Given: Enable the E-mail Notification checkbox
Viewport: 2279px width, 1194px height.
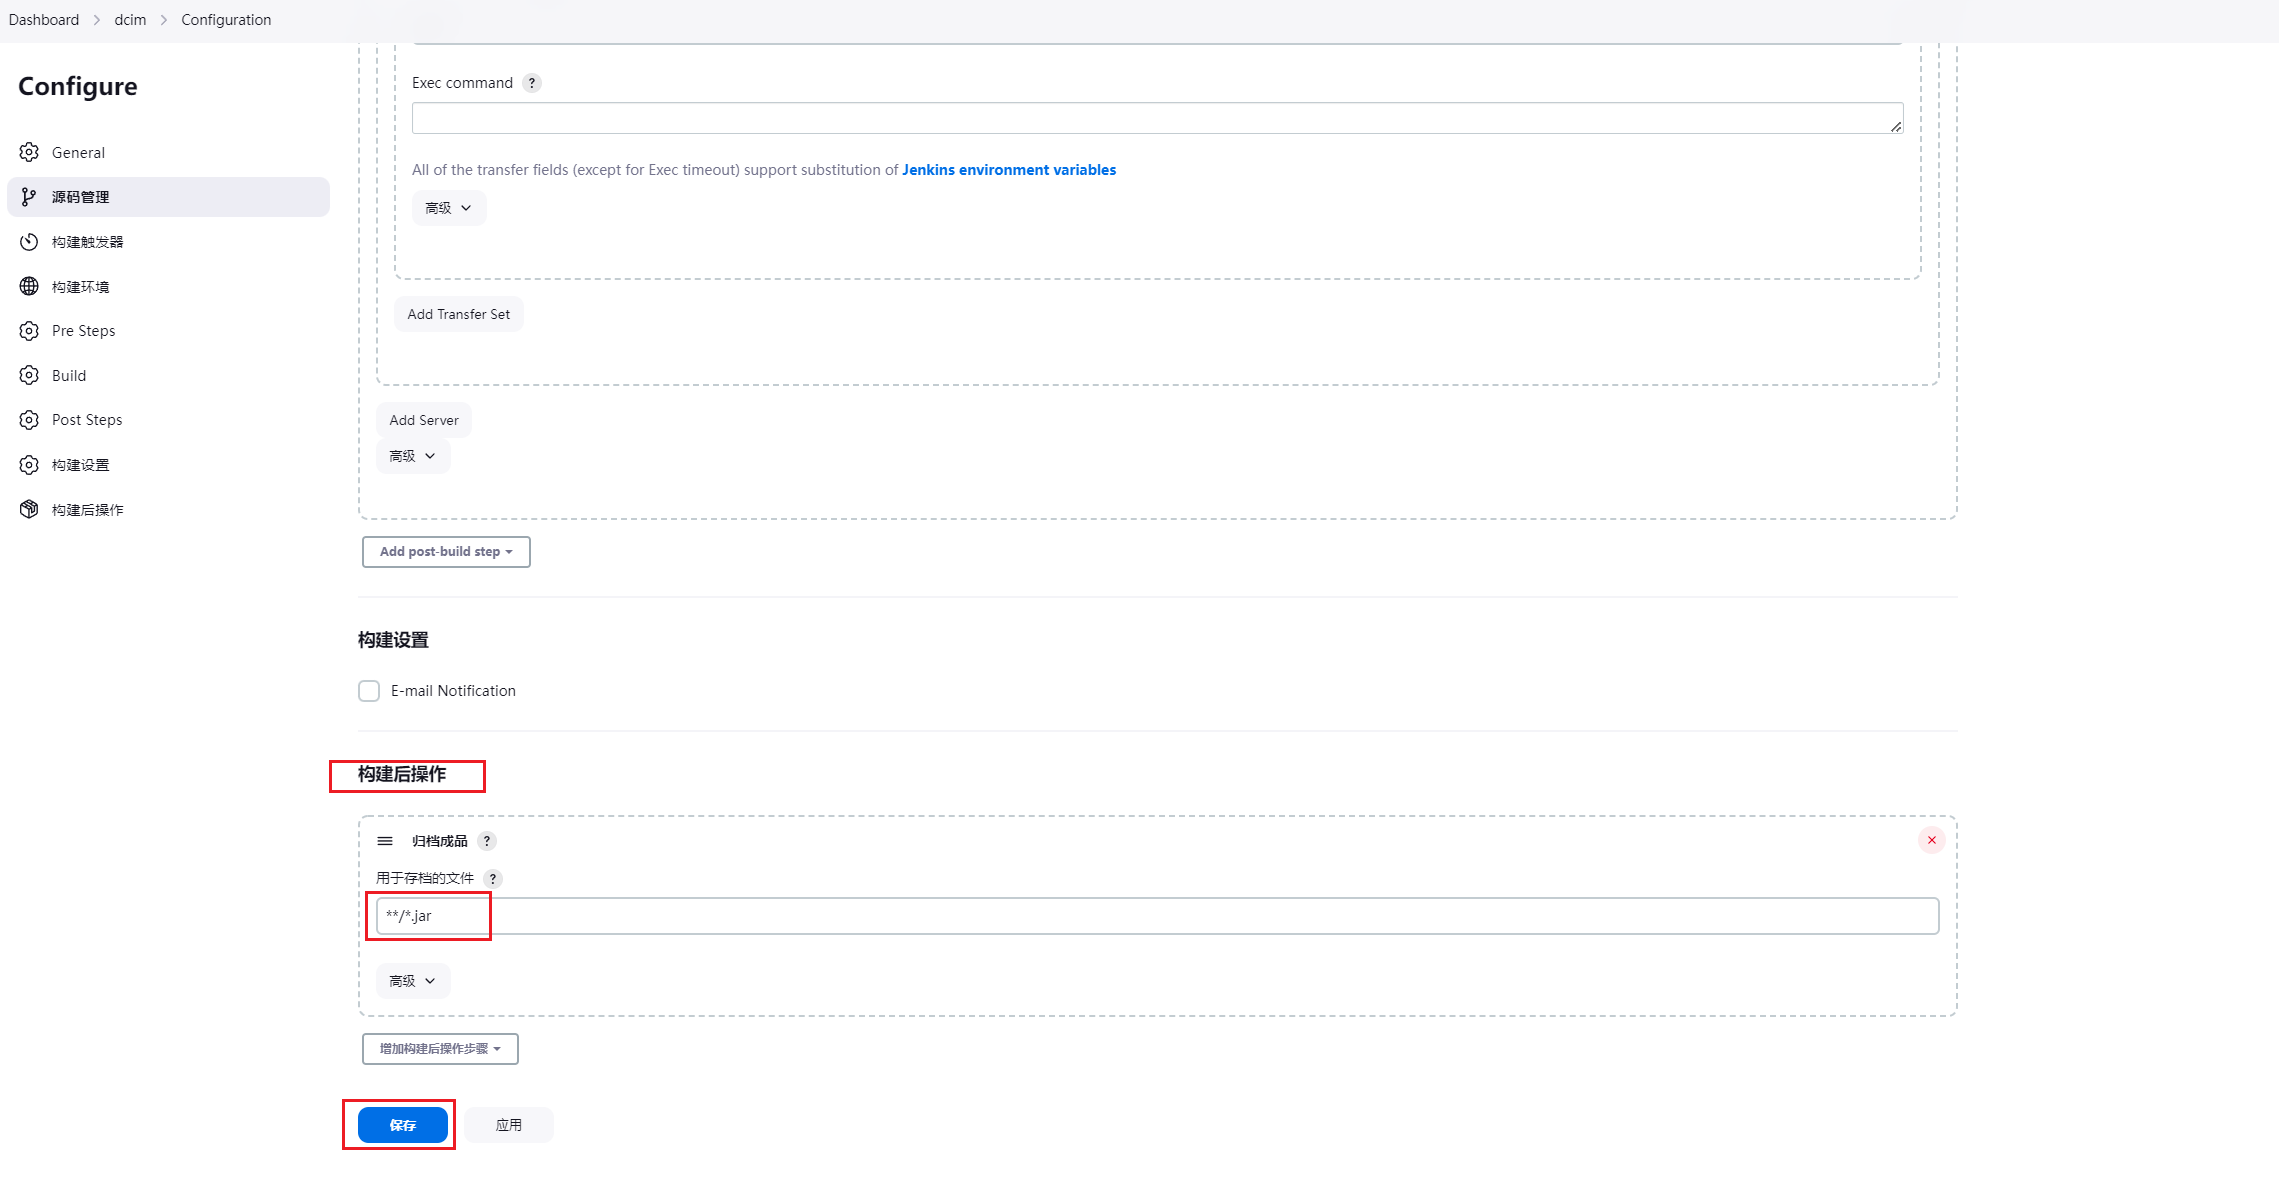Looking at the screenshot, I should tap(369, 691).
